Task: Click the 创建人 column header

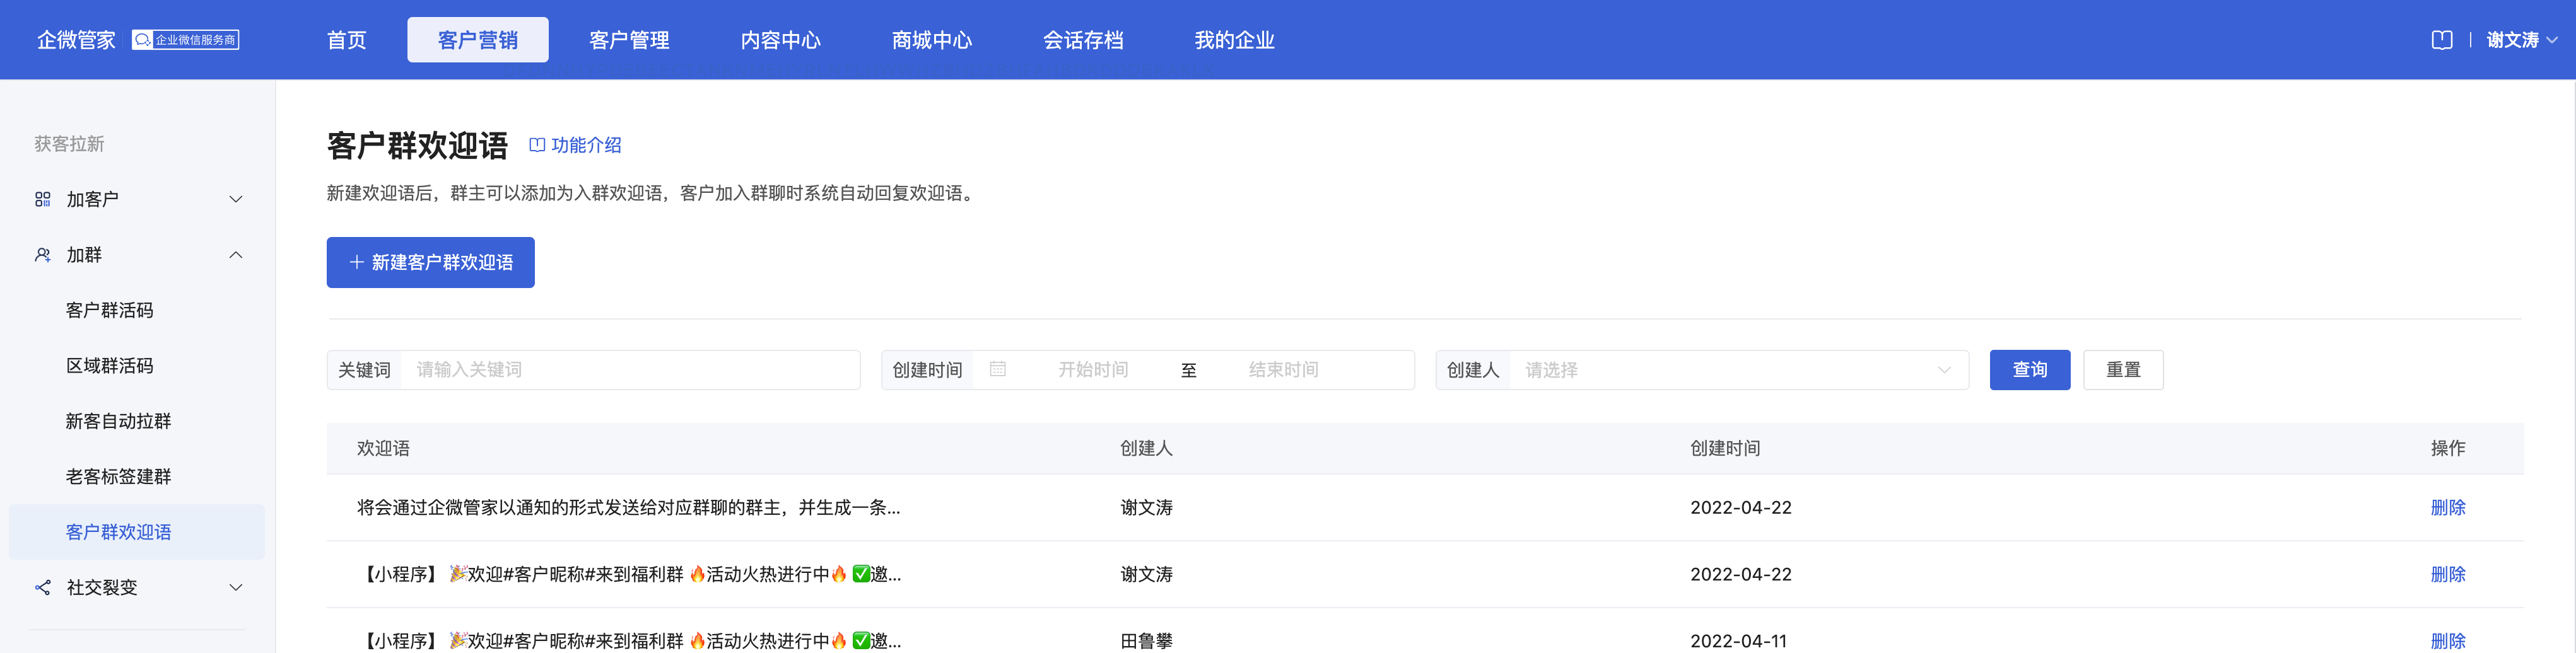Action: click(x=1146, y=448)
